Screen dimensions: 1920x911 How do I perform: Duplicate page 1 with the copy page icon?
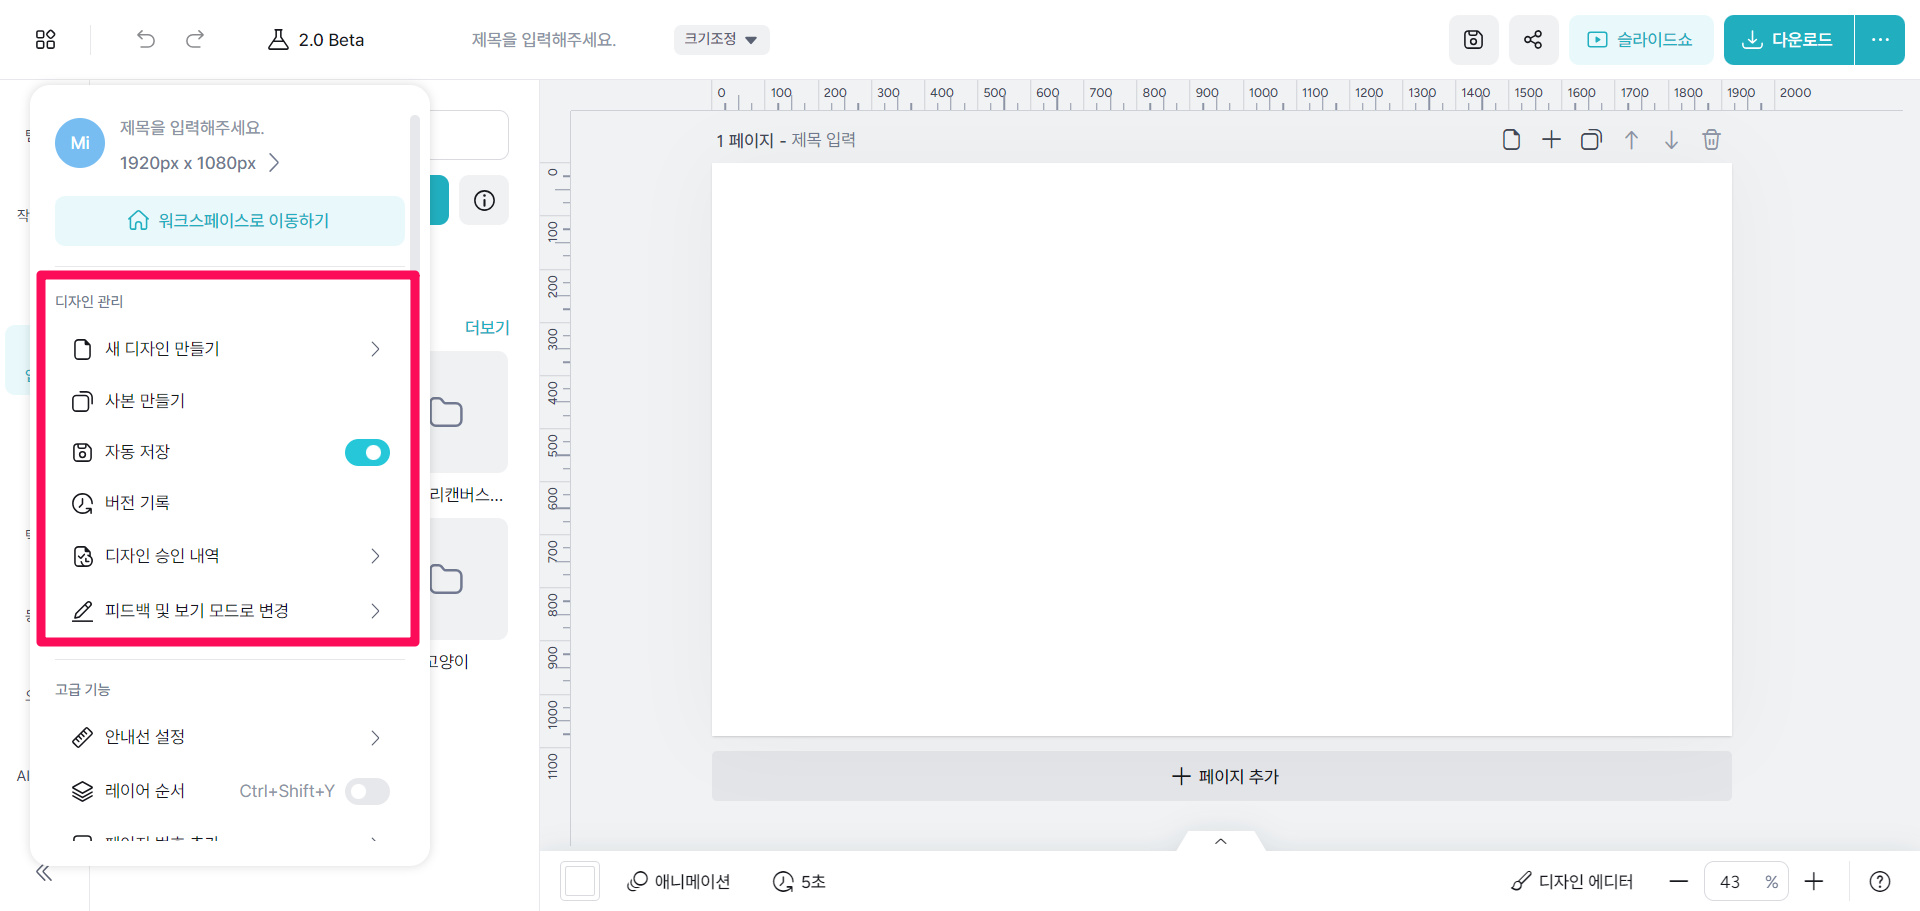(x=1591, y=140)
